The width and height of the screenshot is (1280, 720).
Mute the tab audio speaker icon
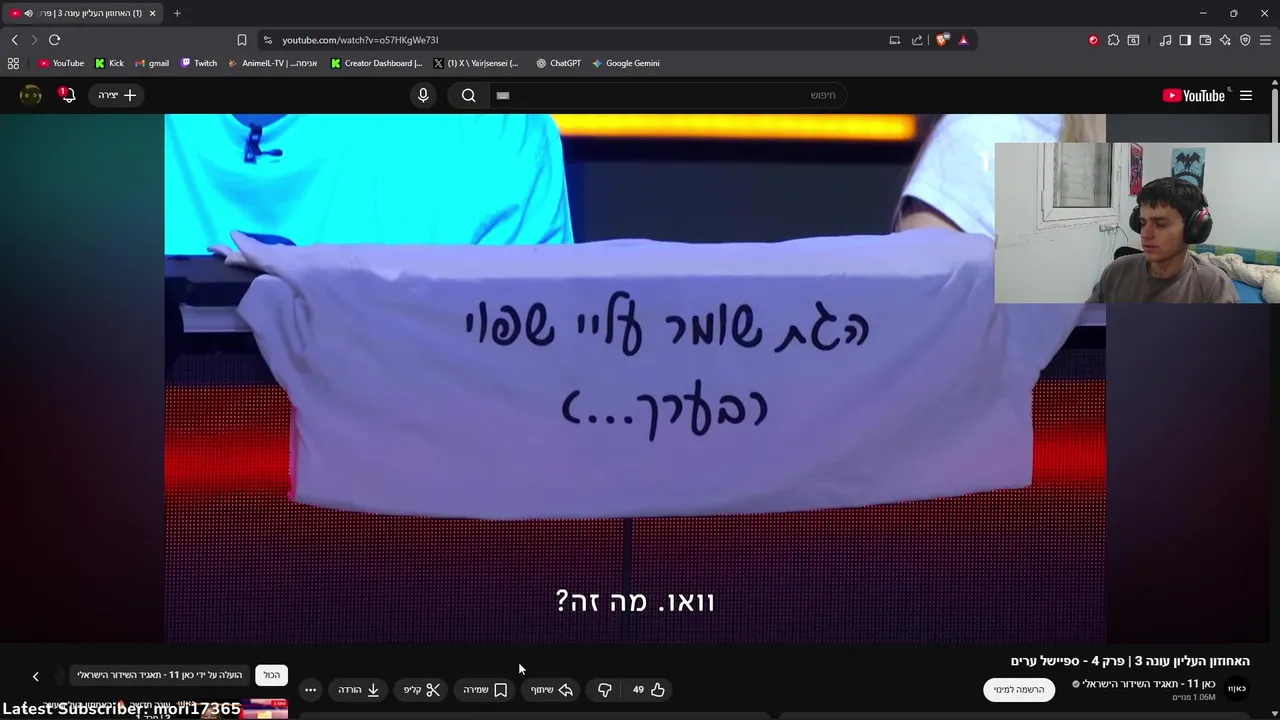coord(28,13)
